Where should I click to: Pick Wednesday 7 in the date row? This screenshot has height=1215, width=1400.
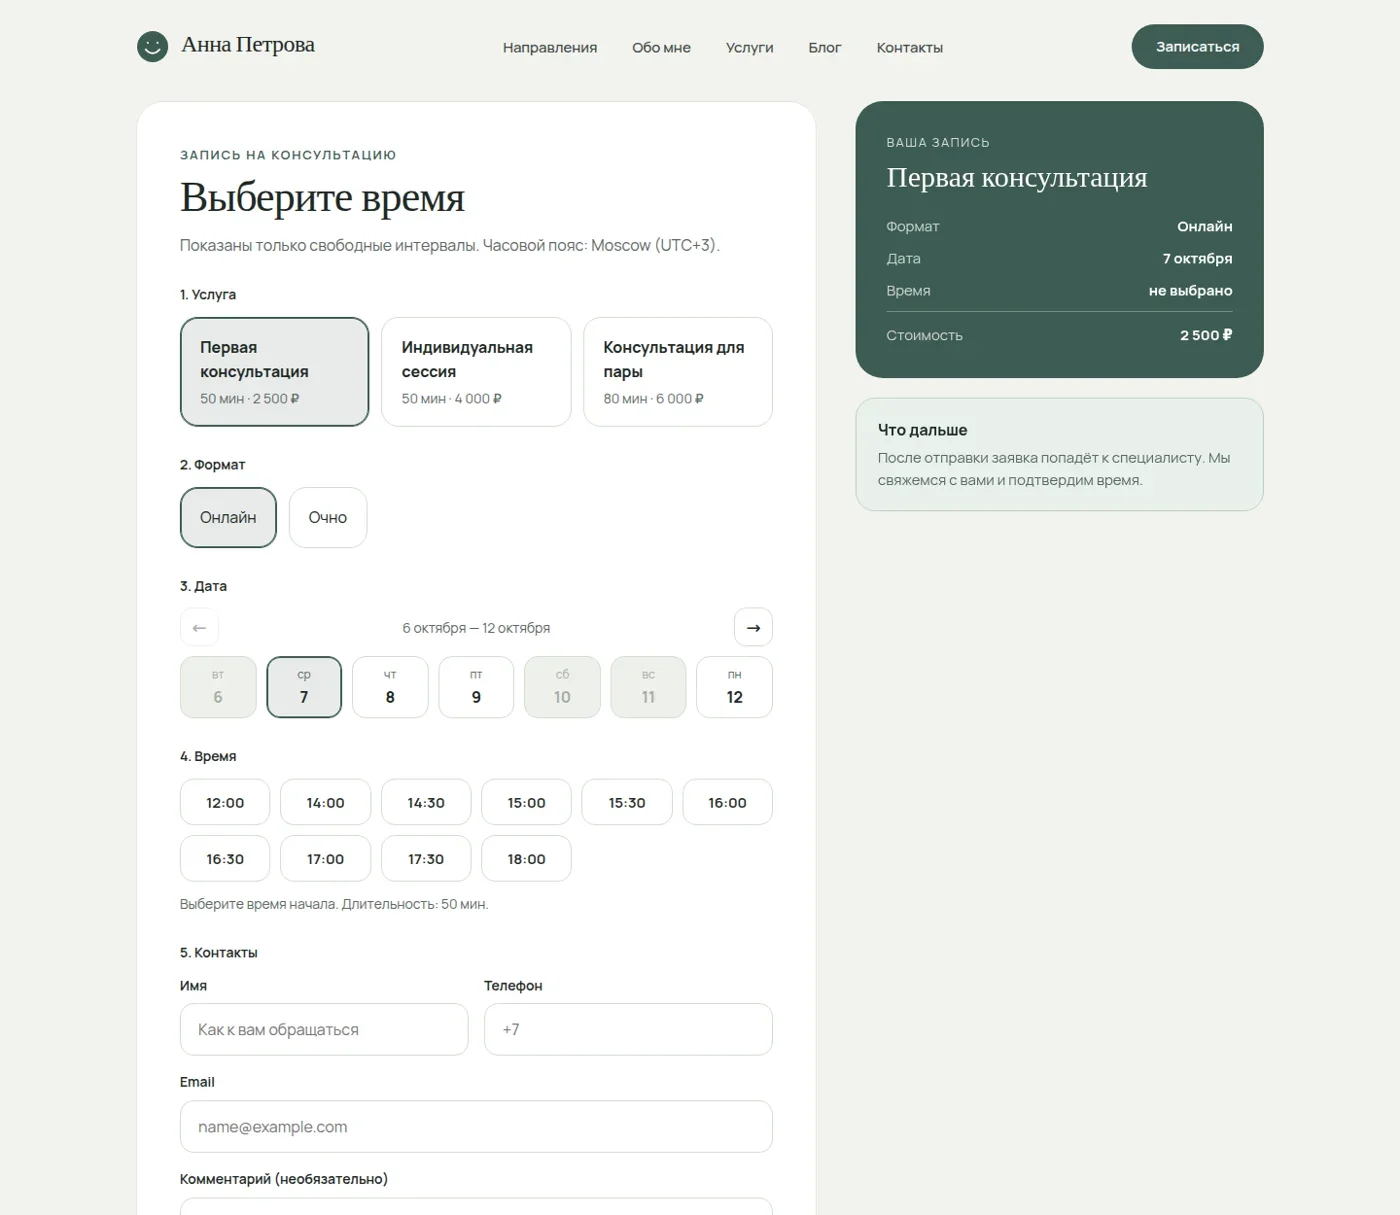pos(304,687)
